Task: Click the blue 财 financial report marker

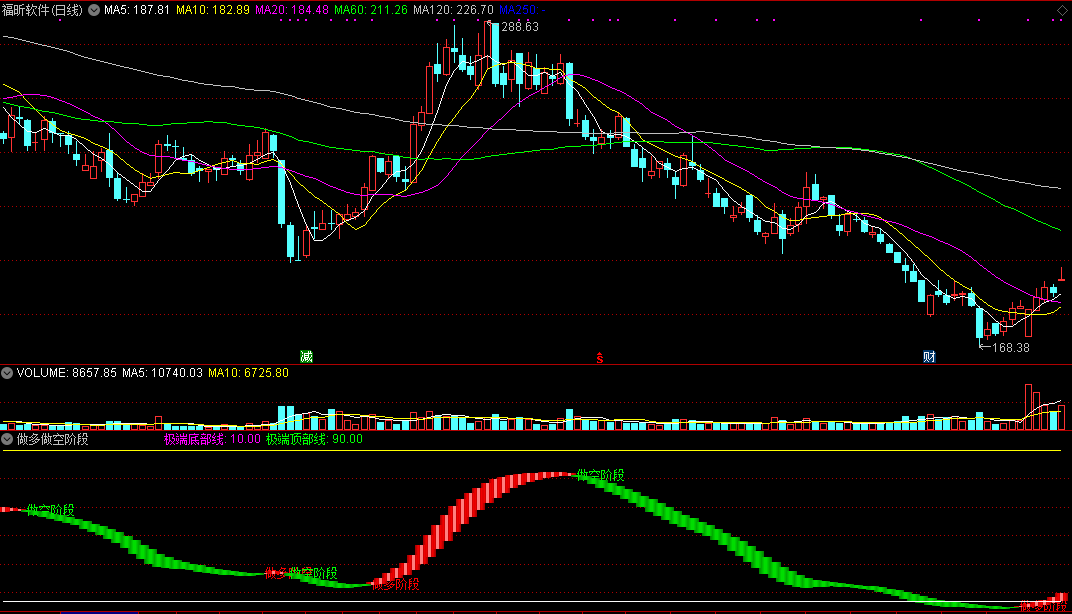Action: (929, 356)
